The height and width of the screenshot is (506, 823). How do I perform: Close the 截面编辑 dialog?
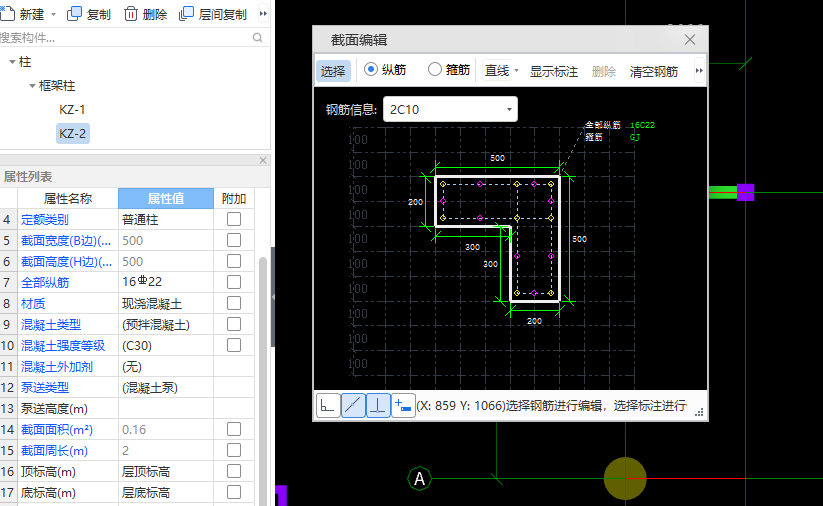click(x=690, y=39)
